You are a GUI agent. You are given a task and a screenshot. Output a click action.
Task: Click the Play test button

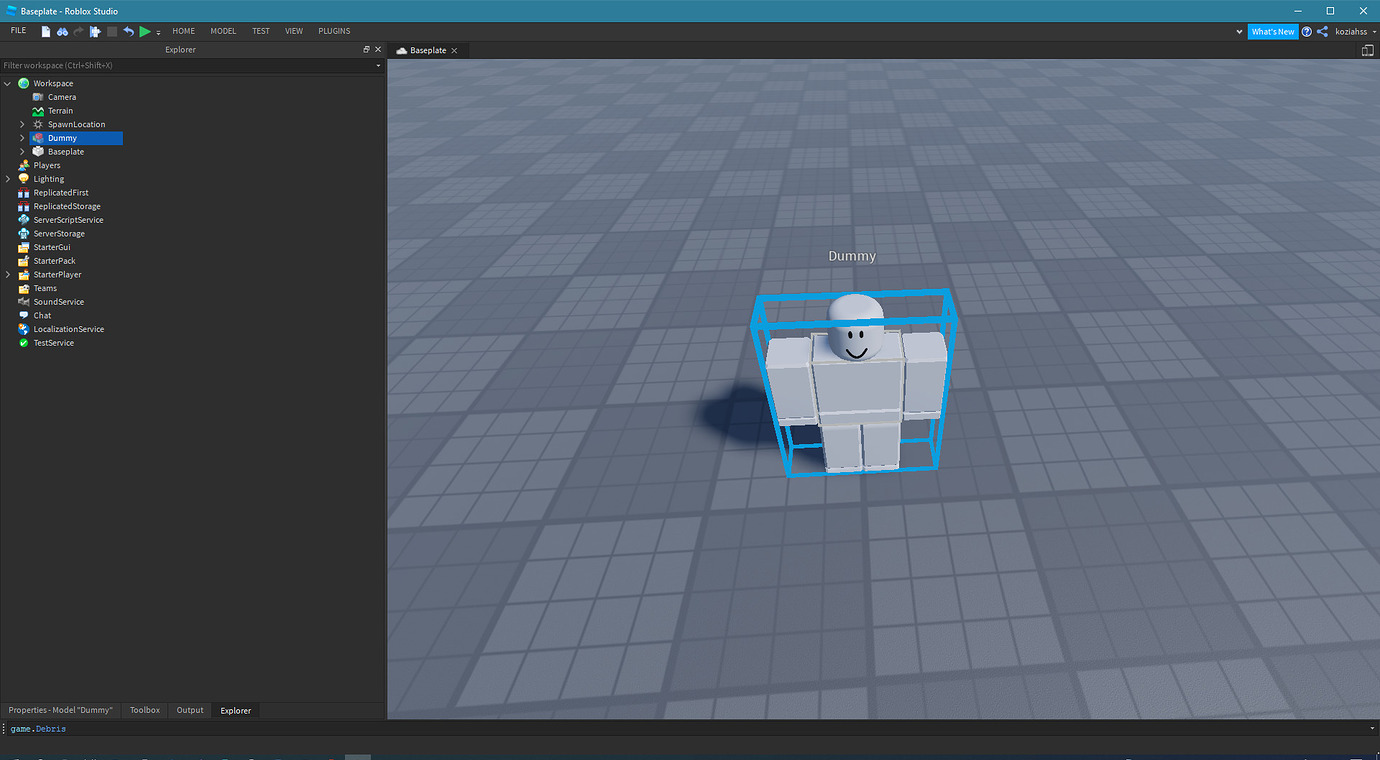[x=144, y=31]
